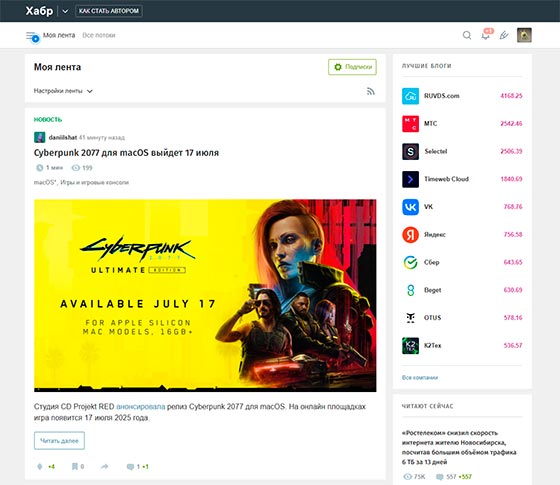
Task: Click the 1 мин reading time
Action: pos(50,168)
